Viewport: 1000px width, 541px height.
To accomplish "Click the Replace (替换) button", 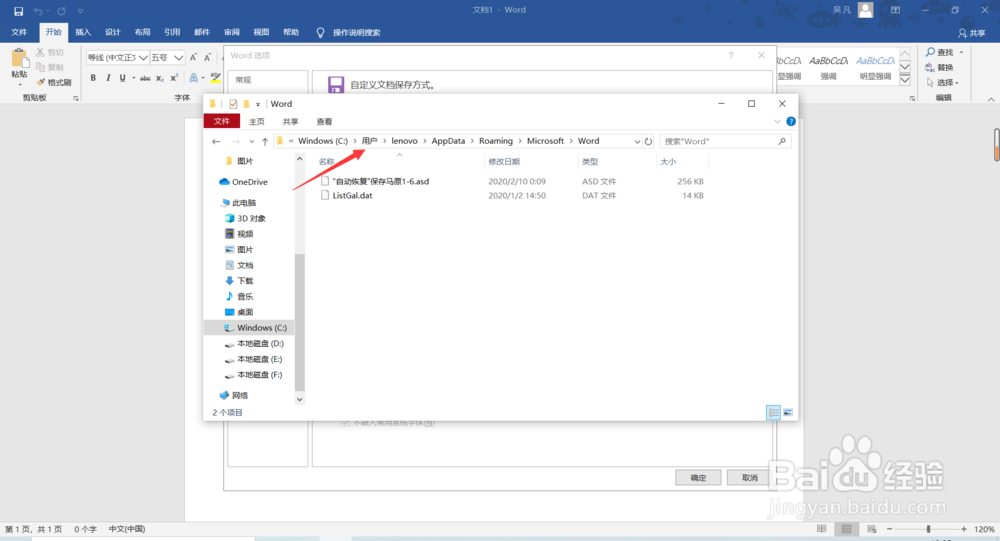I will tap(939, 68).
